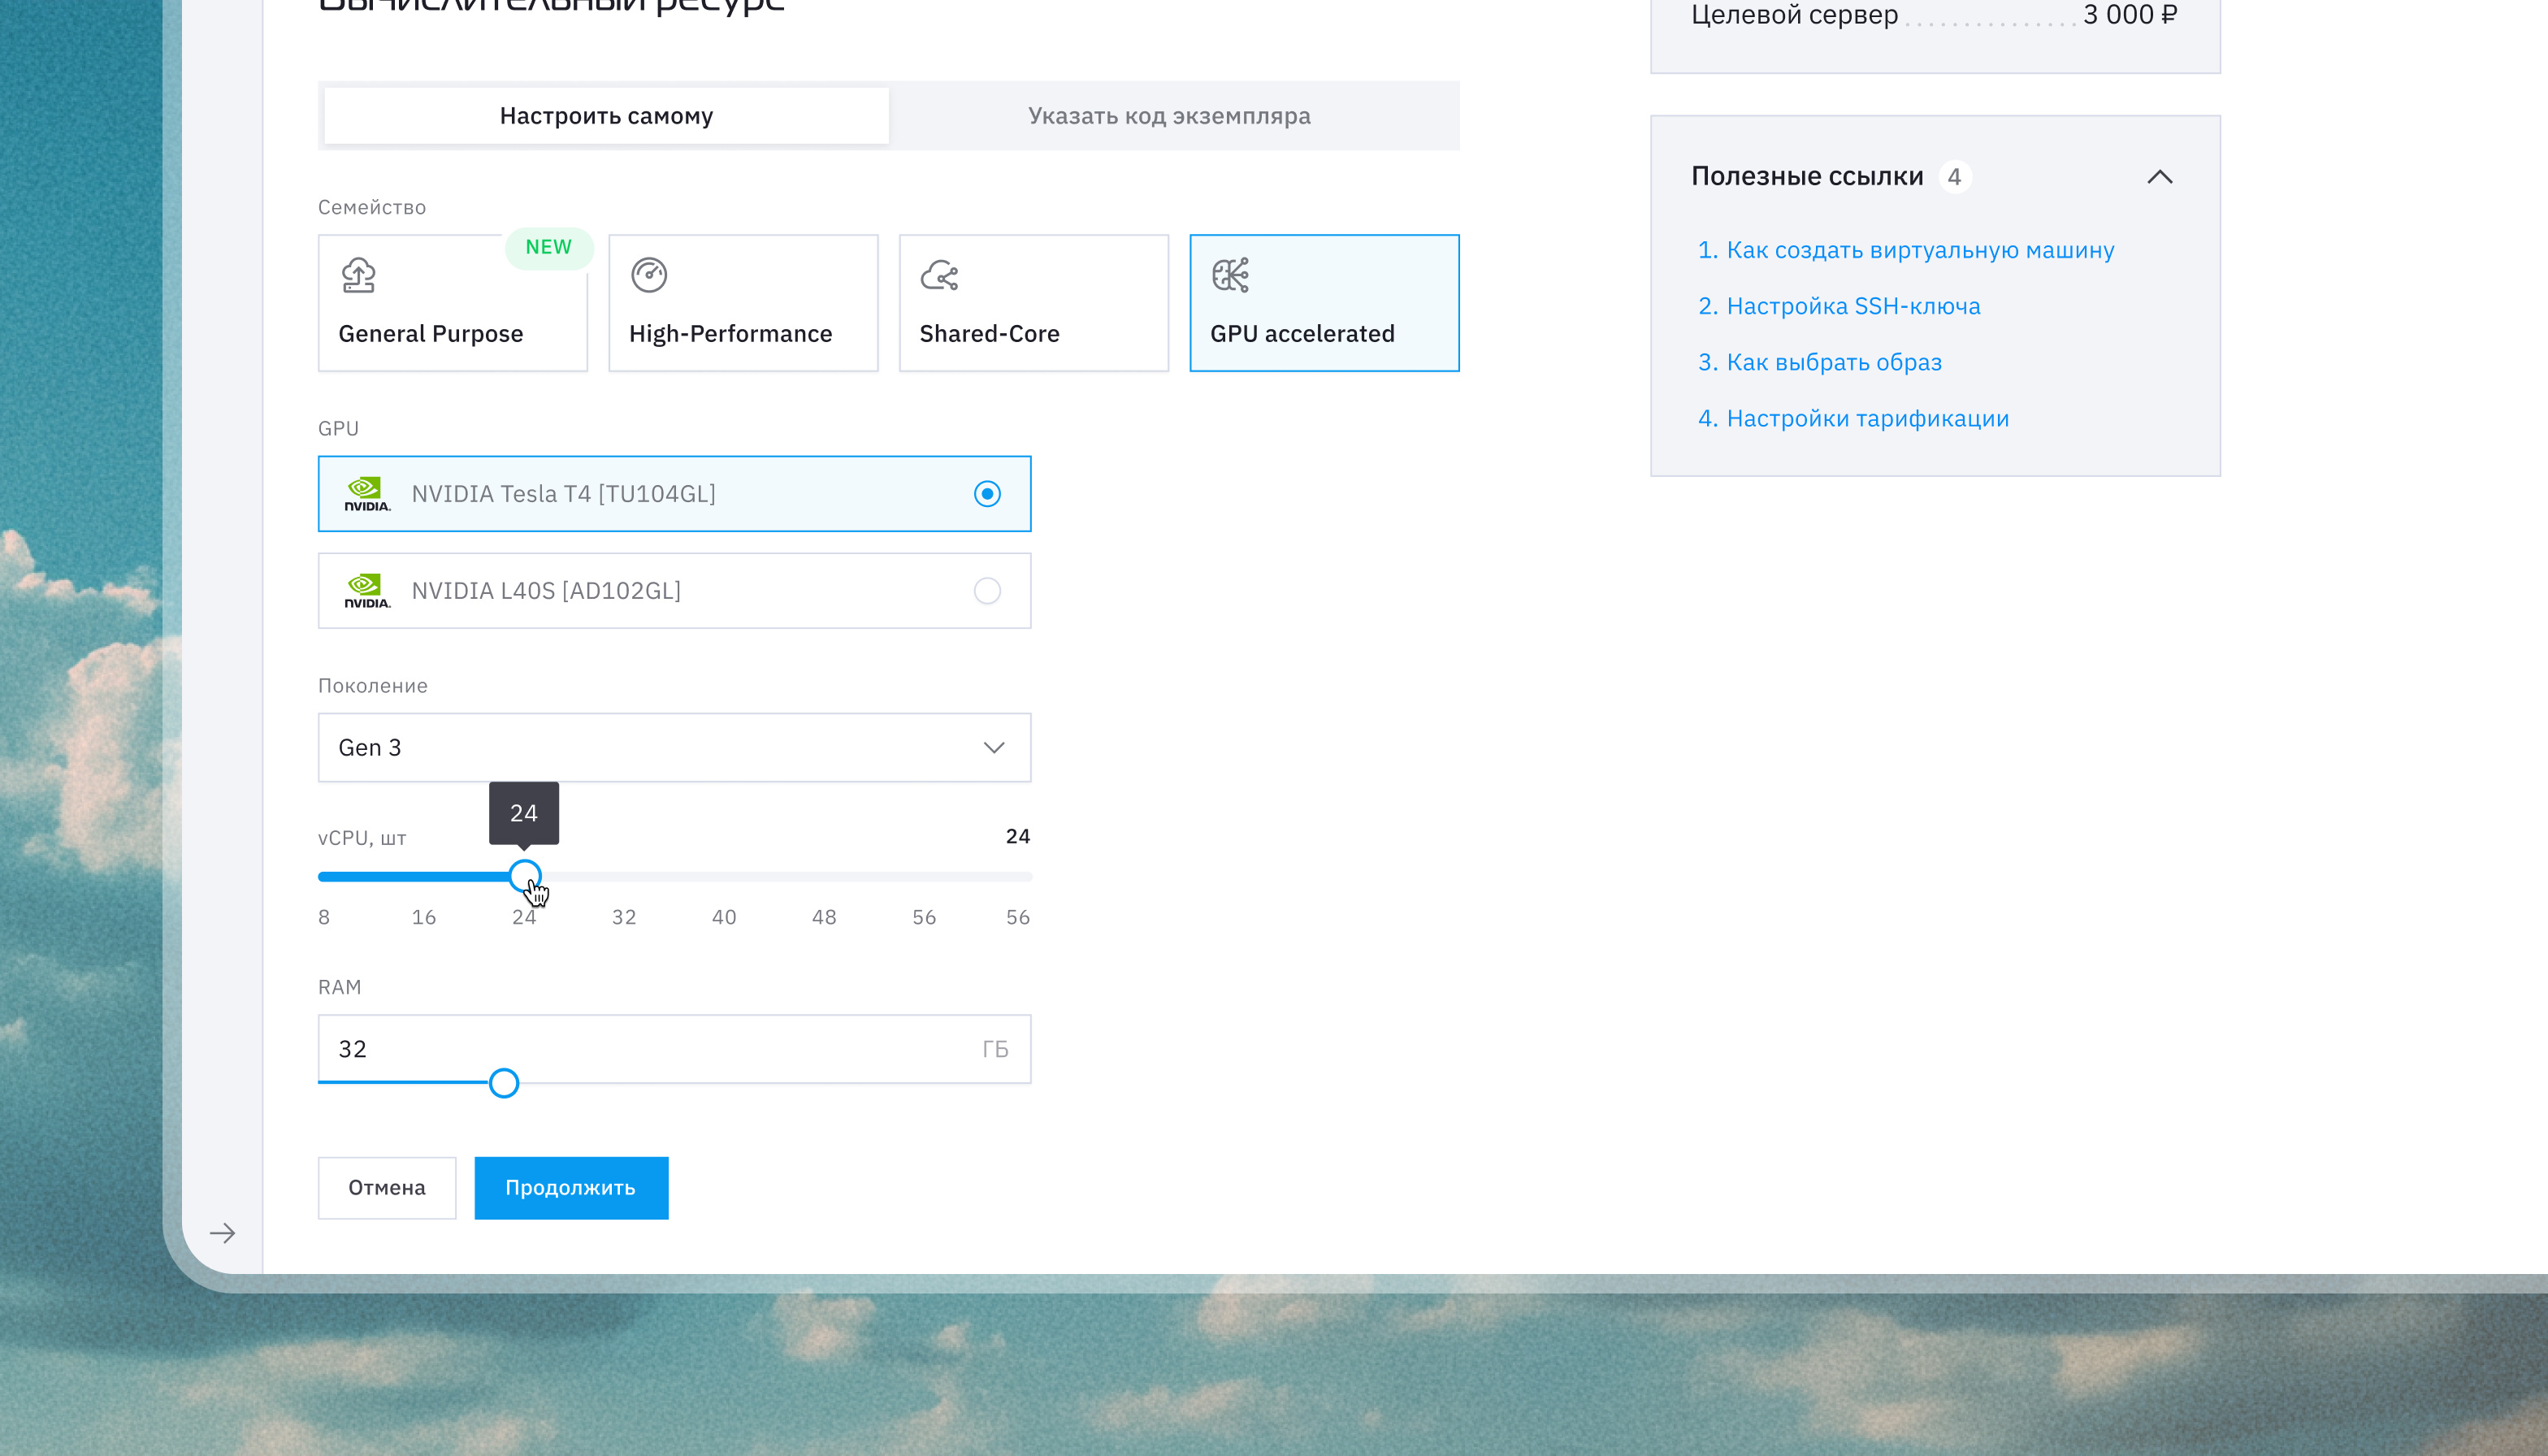Choose the Shared-Core family card
Image resolution: width=2548 pixels, height=1456 pixels.
[1034, 303]
